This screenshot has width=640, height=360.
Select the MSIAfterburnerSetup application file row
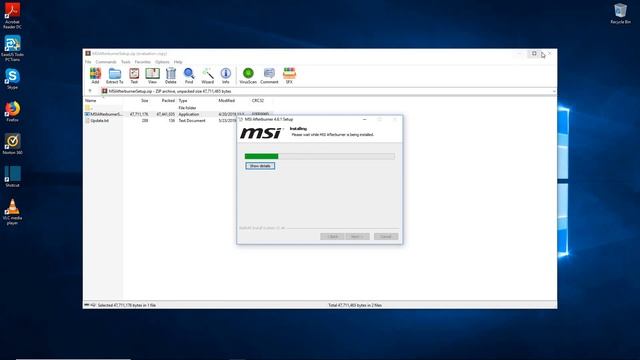(178, 114)
